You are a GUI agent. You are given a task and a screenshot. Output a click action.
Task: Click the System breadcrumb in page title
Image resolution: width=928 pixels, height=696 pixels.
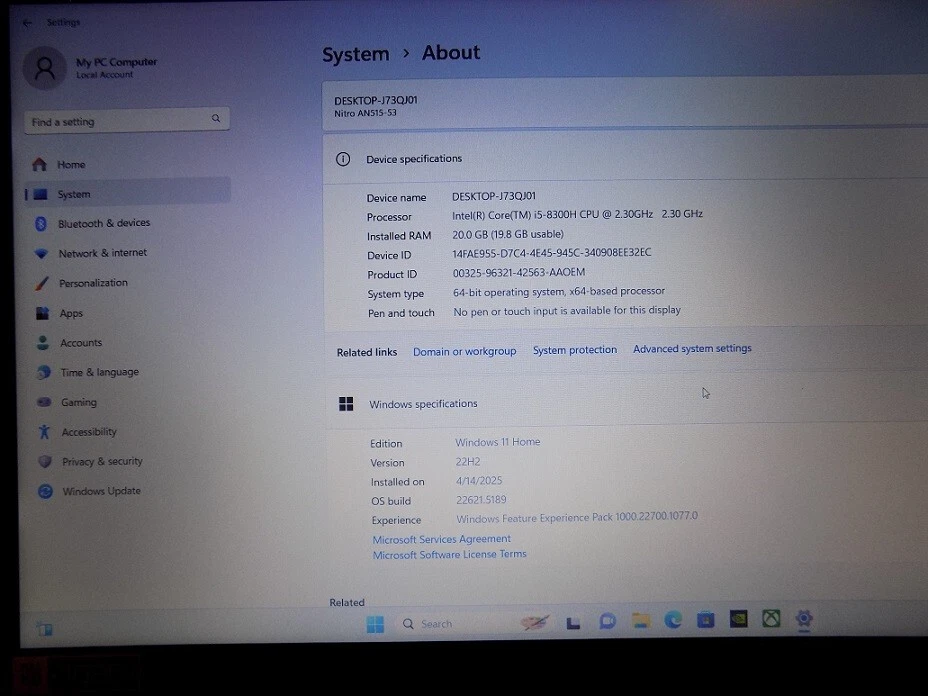355,55
